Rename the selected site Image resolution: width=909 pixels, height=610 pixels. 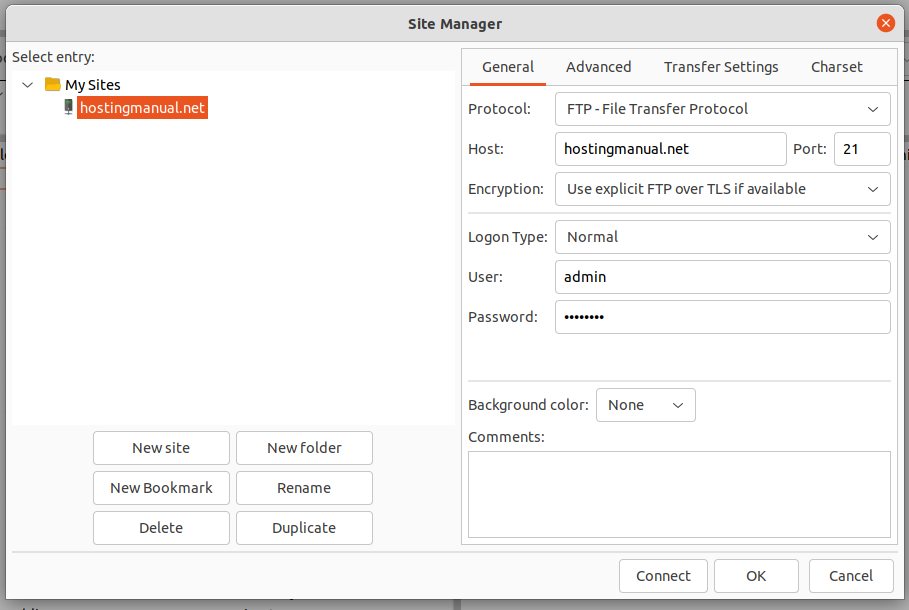point(304,487)
